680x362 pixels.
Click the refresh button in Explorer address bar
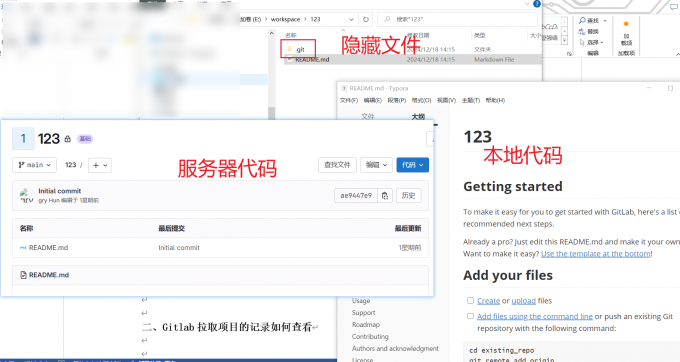click(366, 20)
